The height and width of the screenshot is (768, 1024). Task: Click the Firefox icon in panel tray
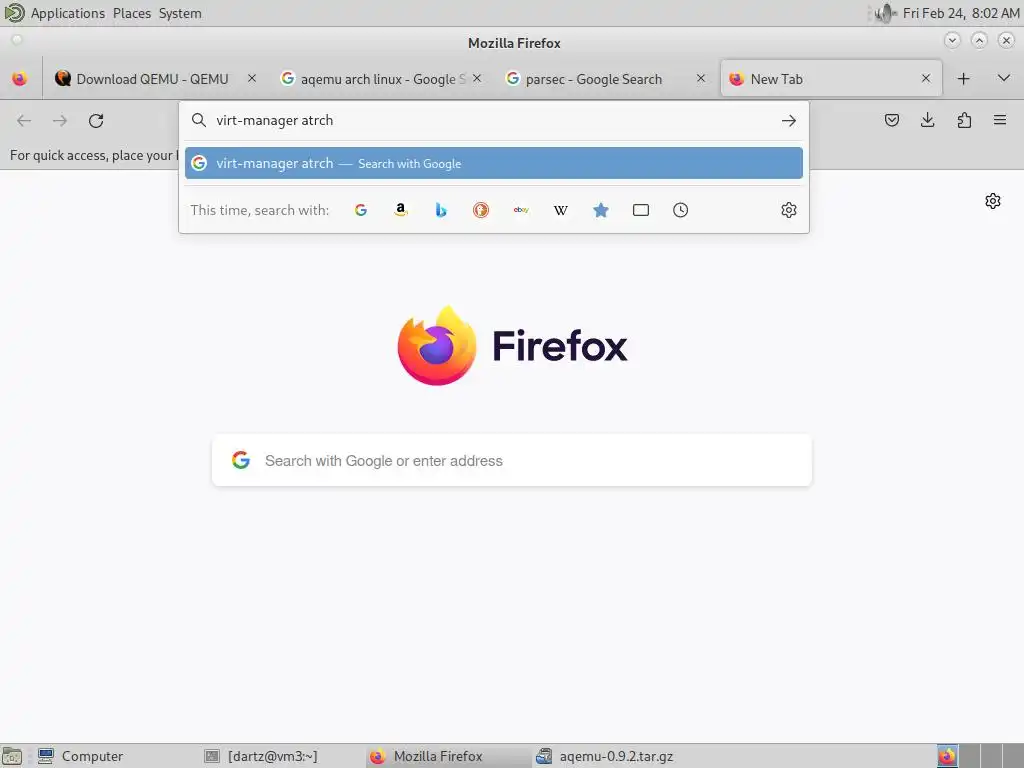click(947, 756)
